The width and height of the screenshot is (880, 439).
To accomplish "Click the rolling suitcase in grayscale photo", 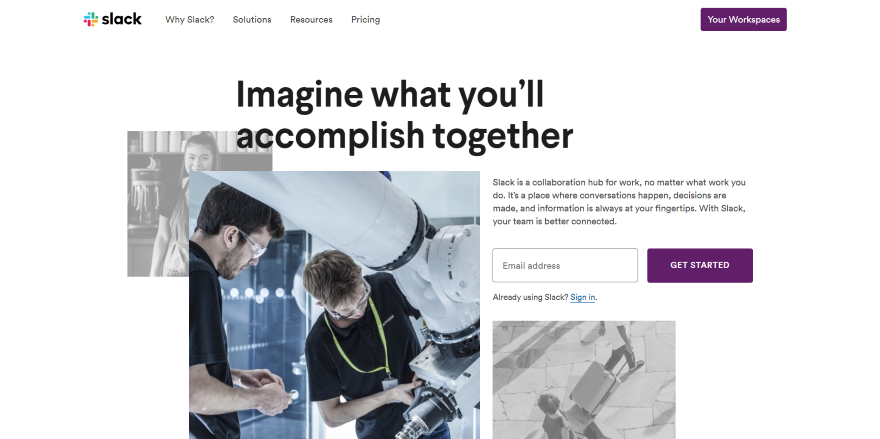I will (594, 382).
